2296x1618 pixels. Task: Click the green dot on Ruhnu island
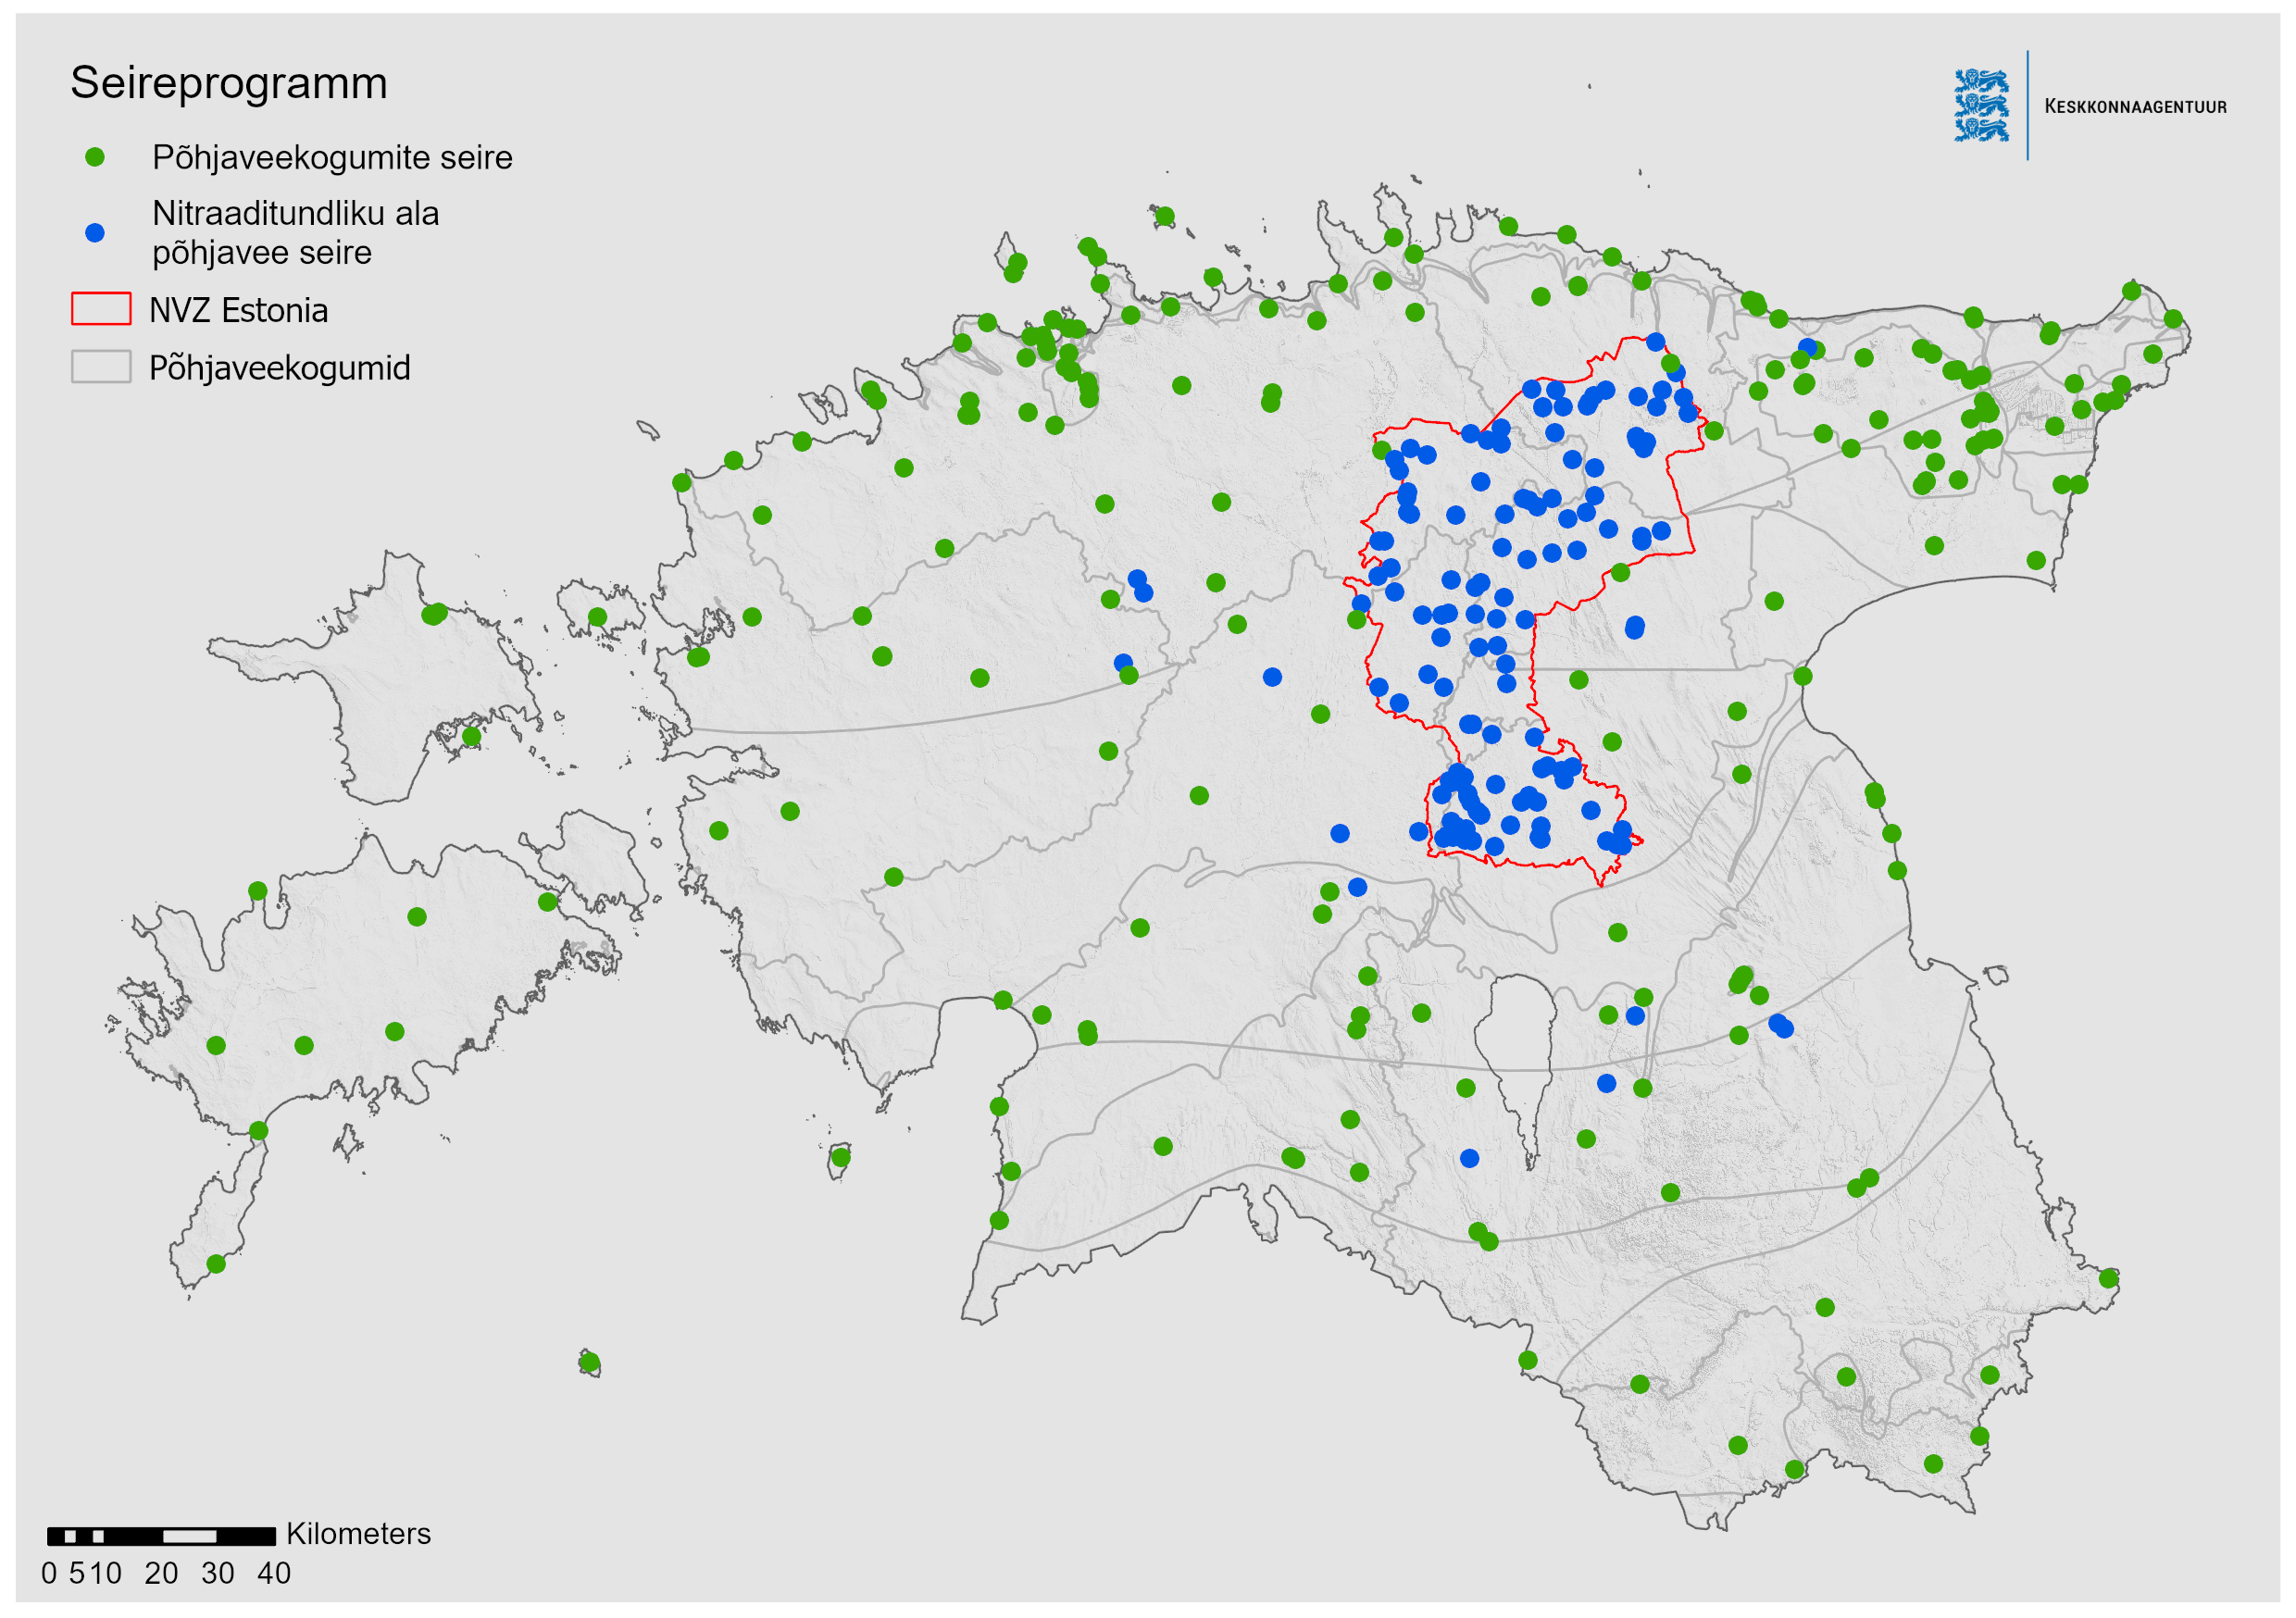pyautogui.click(x=589, y=1363)
